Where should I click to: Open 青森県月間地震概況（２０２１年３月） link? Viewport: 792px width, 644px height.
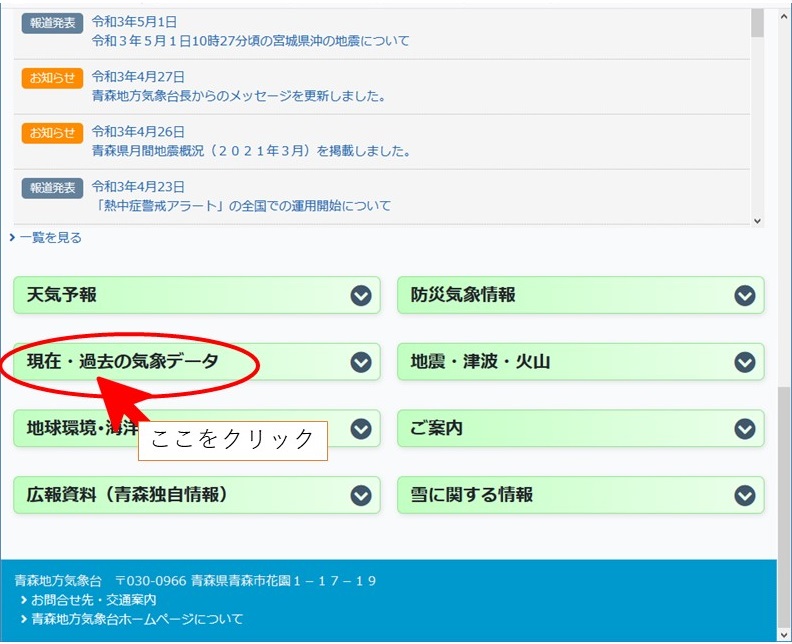tap(251, 151)
